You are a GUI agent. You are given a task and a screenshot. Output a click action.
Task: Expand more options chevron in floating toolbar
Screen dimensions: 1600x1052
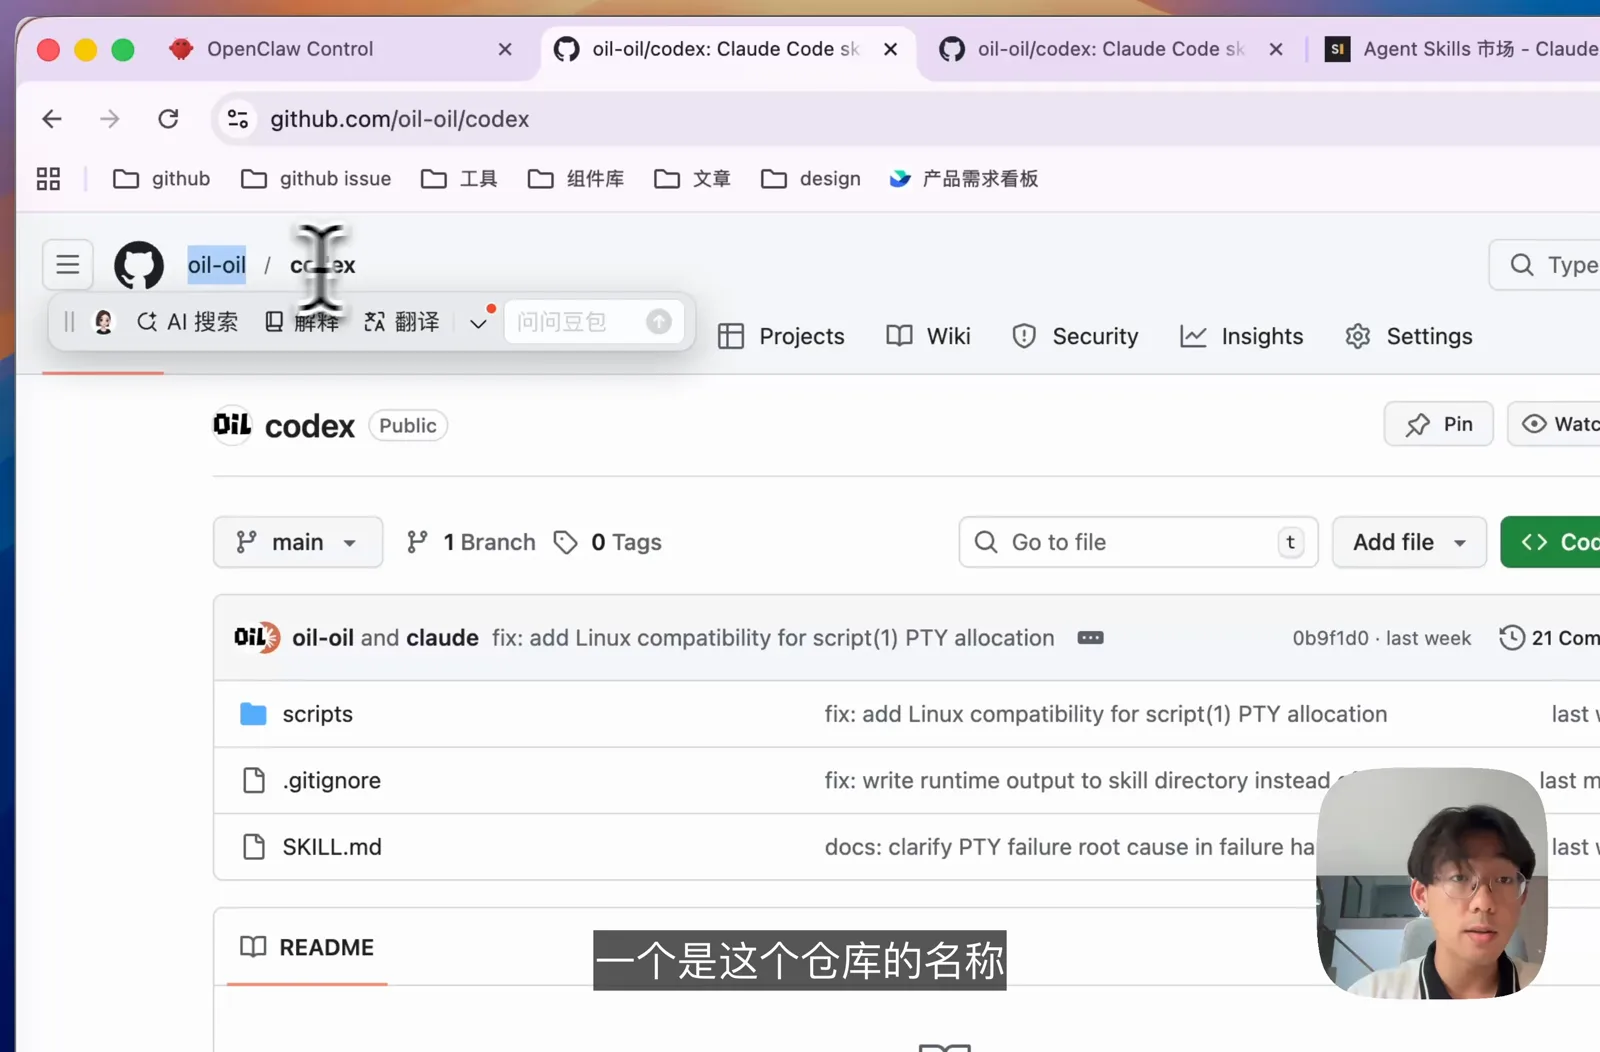coord(478,322)
